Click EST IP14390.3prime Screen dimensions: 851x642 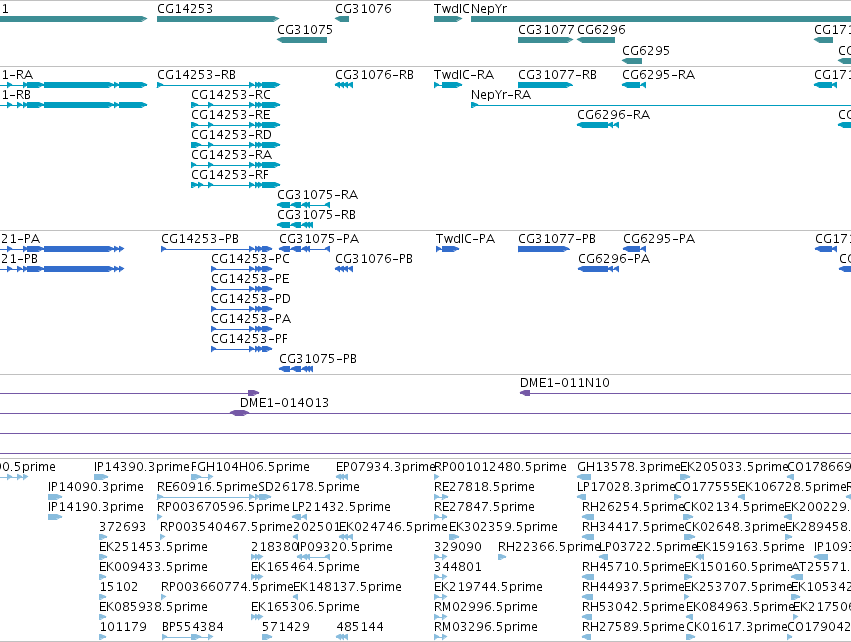pyautogui.click(x=142, y=467)
